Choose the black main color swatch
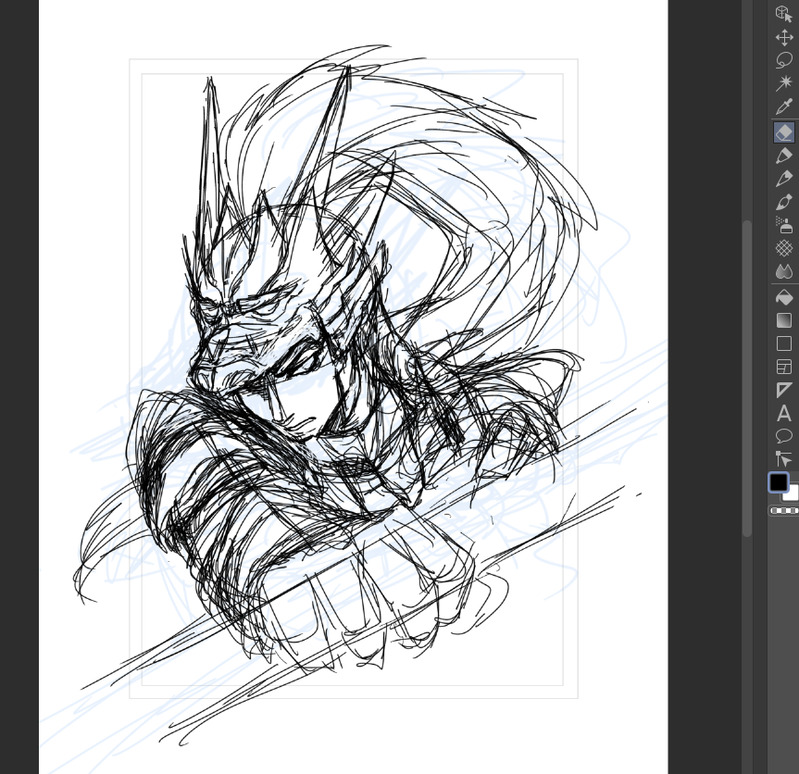The height and width of the screenshot is (774, 799). pos(778,482)
